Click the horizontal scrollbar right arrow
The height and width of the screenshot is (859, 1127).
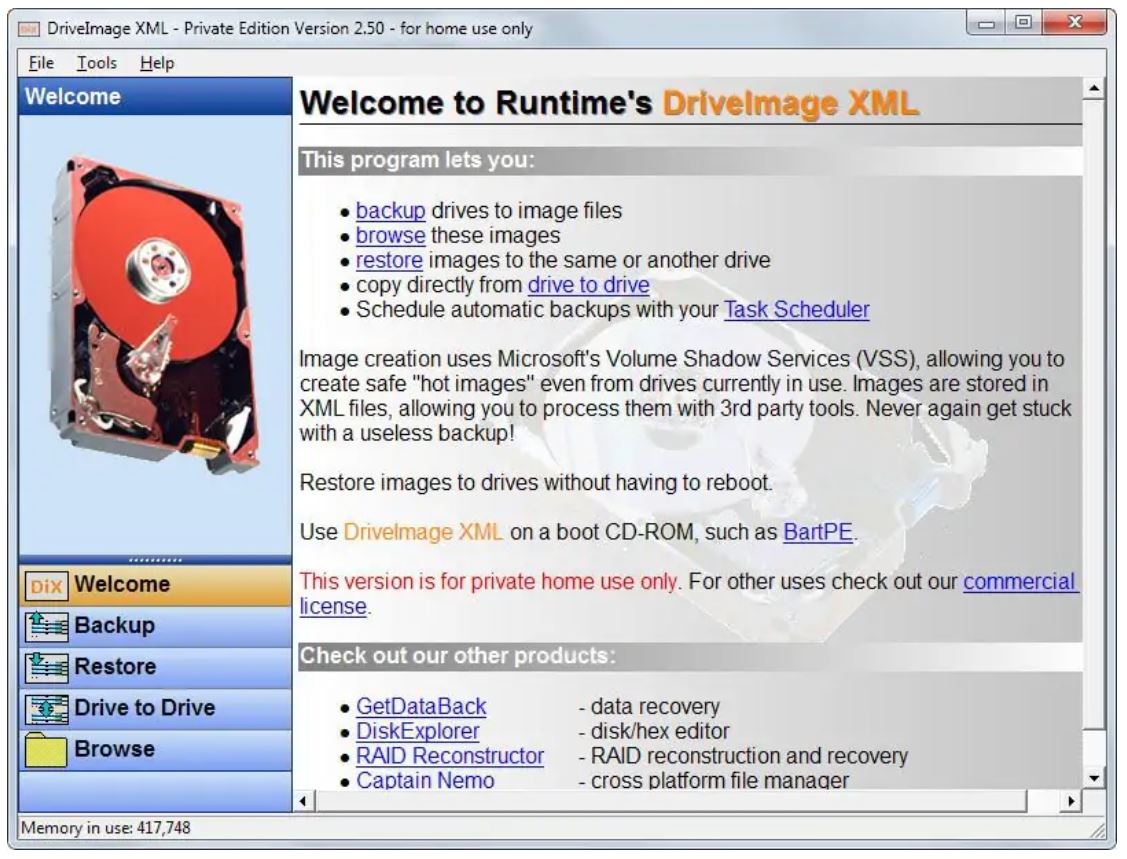(1073, 801)
